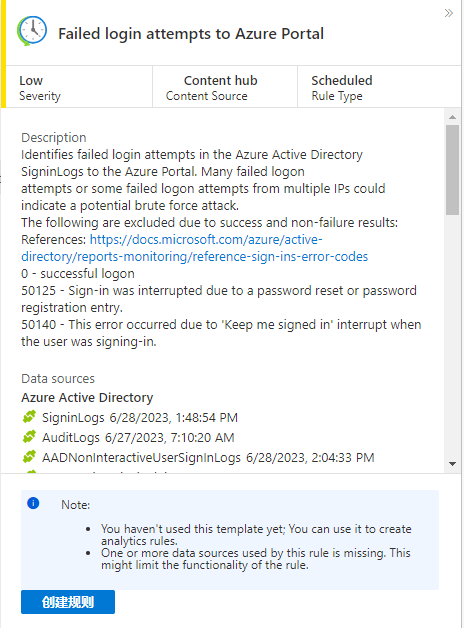Click the Azure Active Directory data source heading
The width and height of the screenshot is (464, 628).
pyautogui.click(x=87, y=397)
